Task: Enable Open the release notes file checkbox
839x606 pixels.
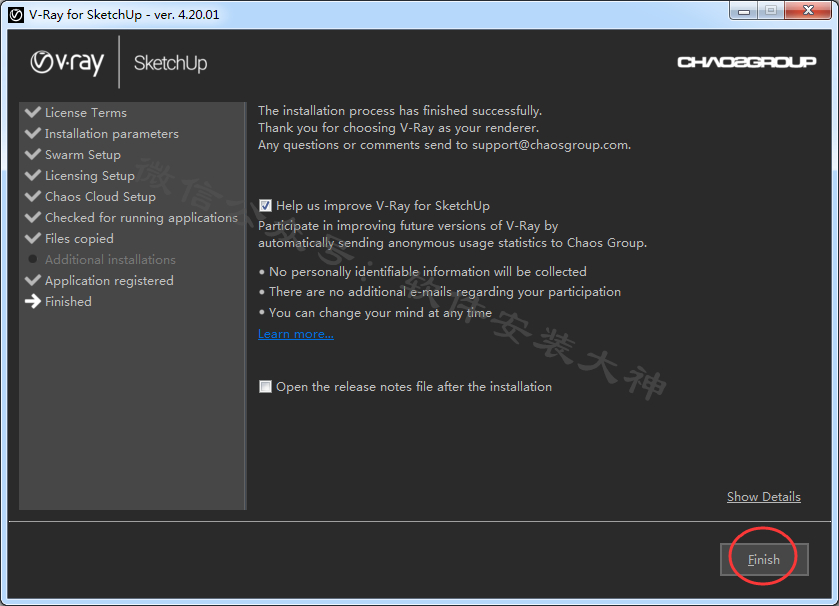Action: (265, 387)
